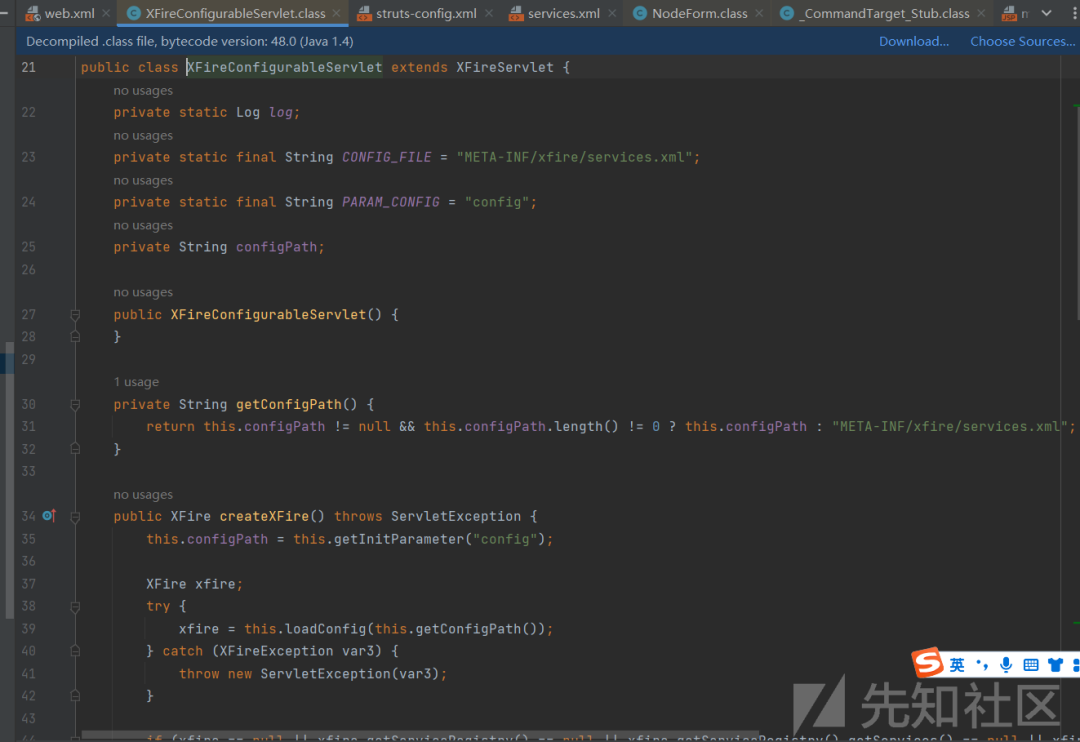Close the services.xml tab
Screen dimensions: 1080x742
[x=612, y=13]
